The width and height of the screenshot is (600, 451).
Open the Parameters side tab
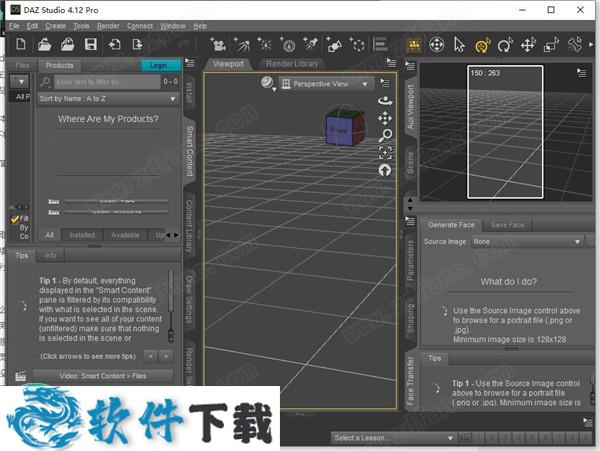pyautogui.click(x=410, y=261)
